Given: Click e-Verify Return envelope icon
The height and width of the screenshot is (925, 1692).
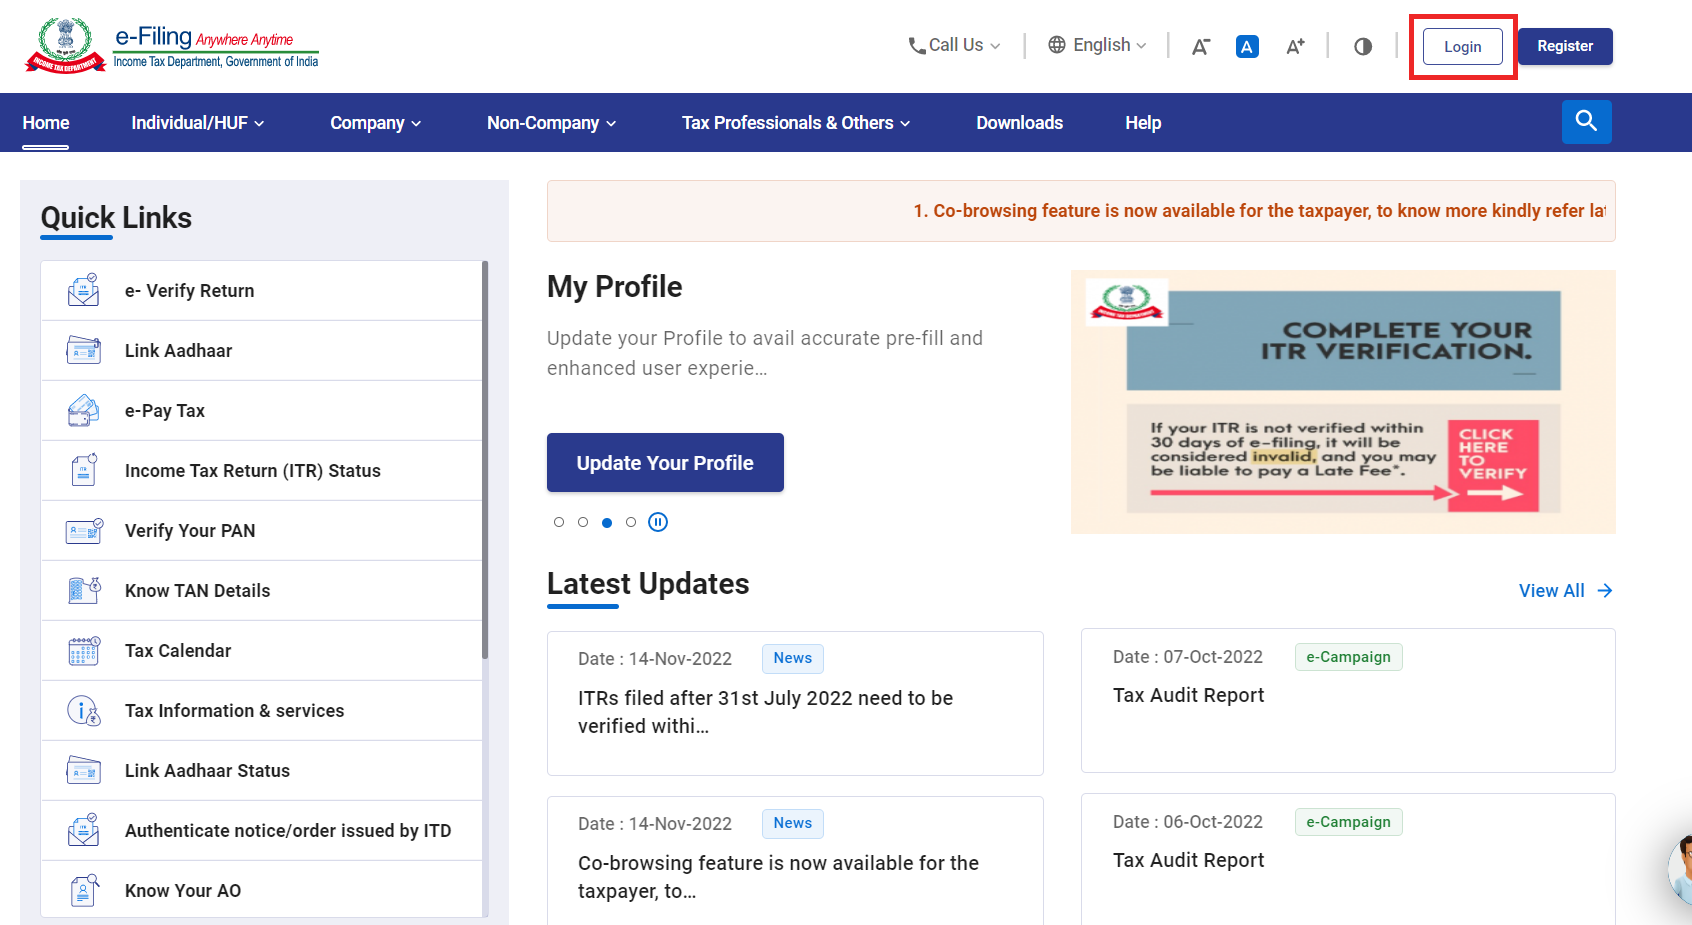Looking at the screenshot, I should click(x=83, y=290).
